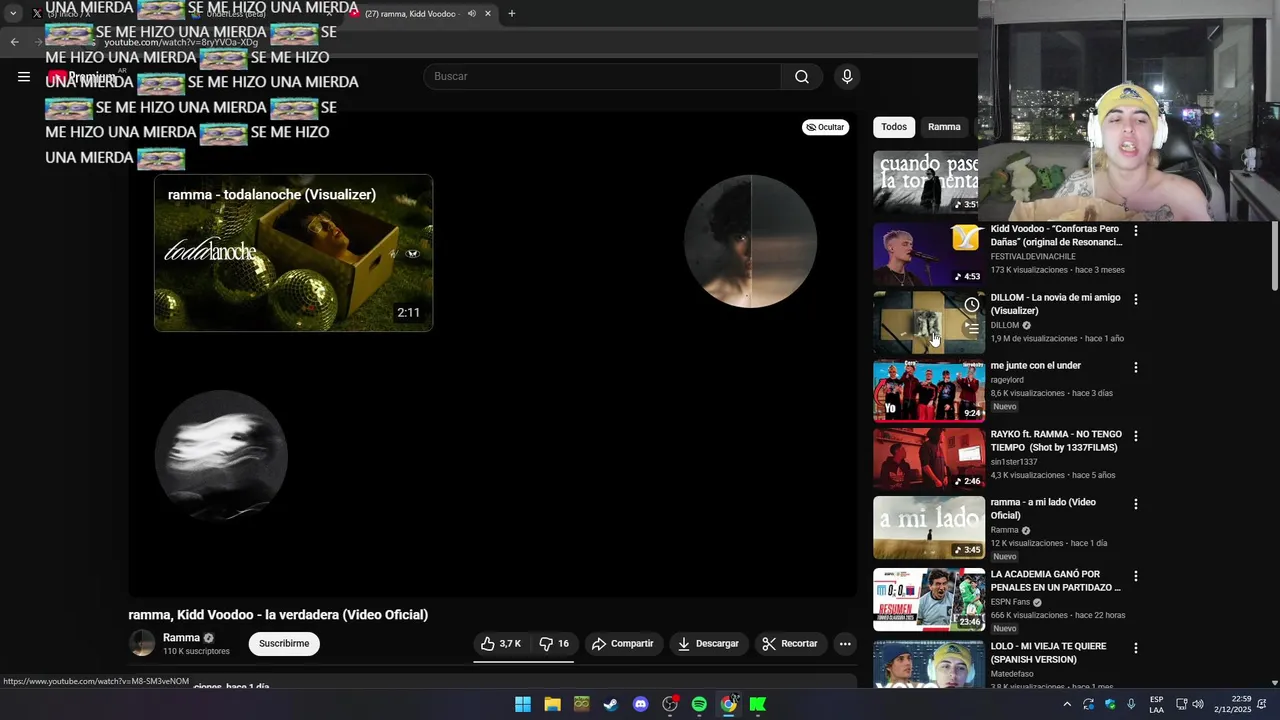Screen dimensions: 1280x720
Task: Open Discord from the taskbar
Action: click(641, 704)
